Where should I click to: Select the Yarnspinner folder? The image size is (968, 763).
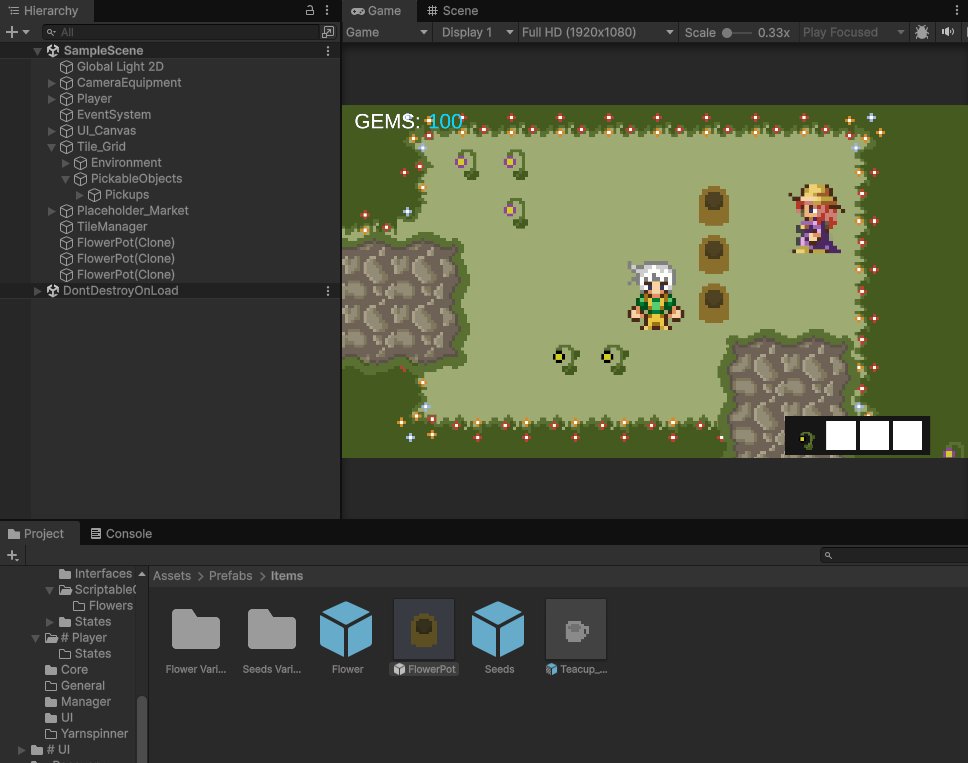(87, 734)
